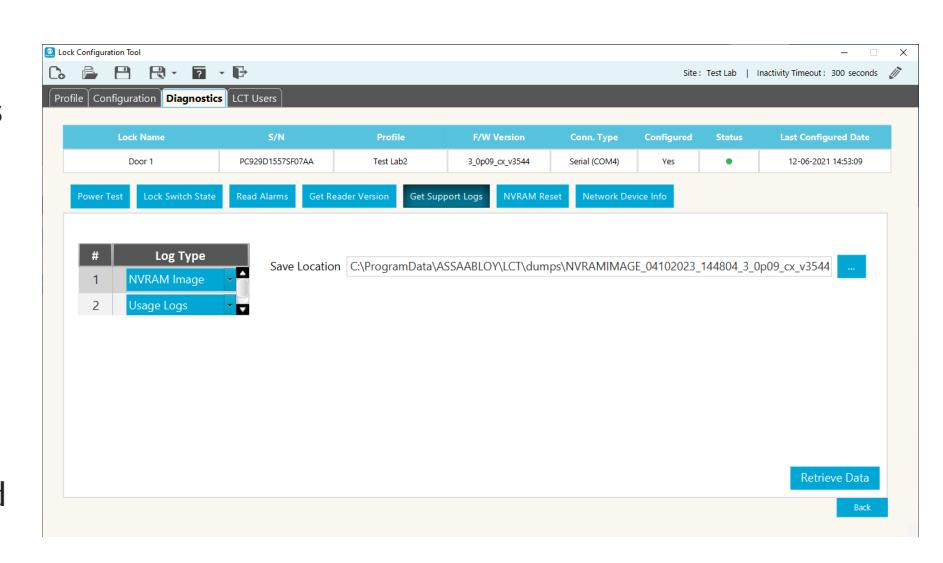Click the Last Configured Date column header
Image resolution: width=943 pixels, height=563 pixels.
point(825,137)
